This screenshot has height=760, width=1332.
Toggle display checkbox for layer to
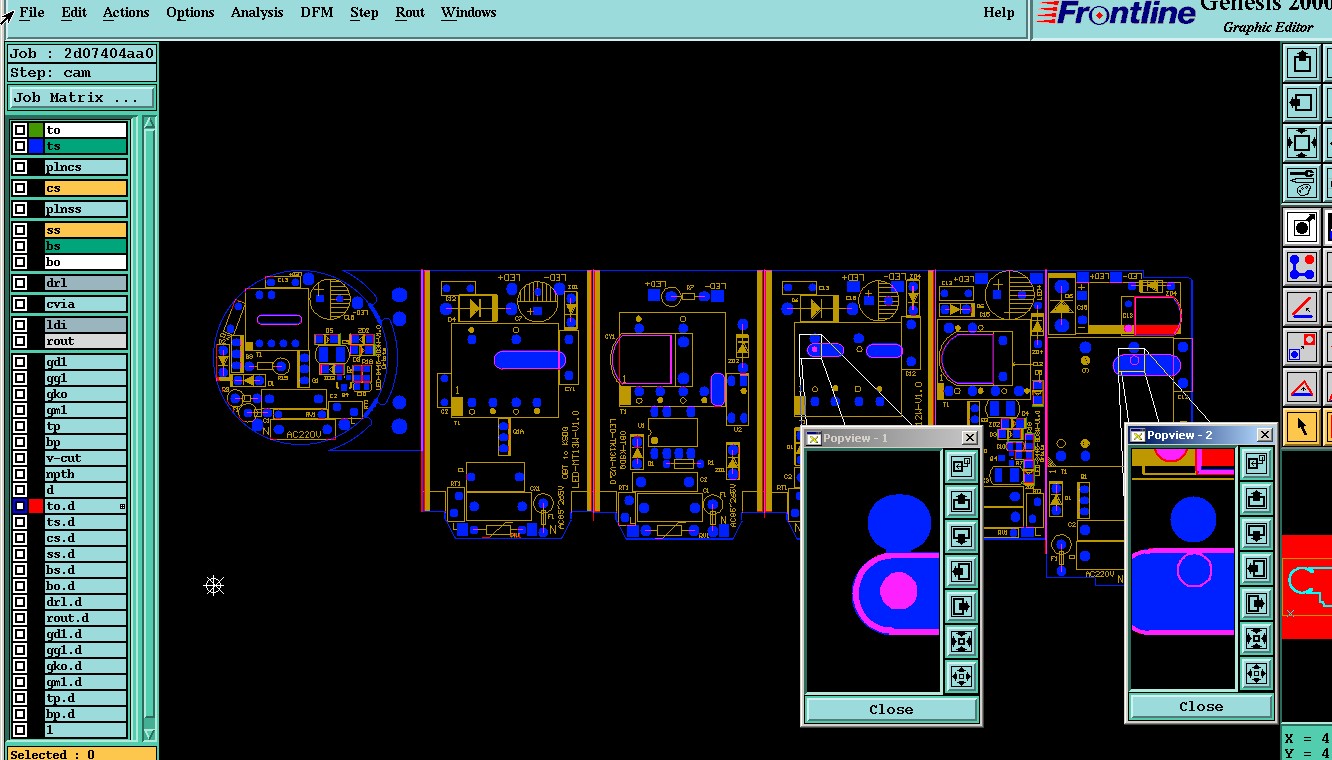pyautogui.click(x=20, y=130)
